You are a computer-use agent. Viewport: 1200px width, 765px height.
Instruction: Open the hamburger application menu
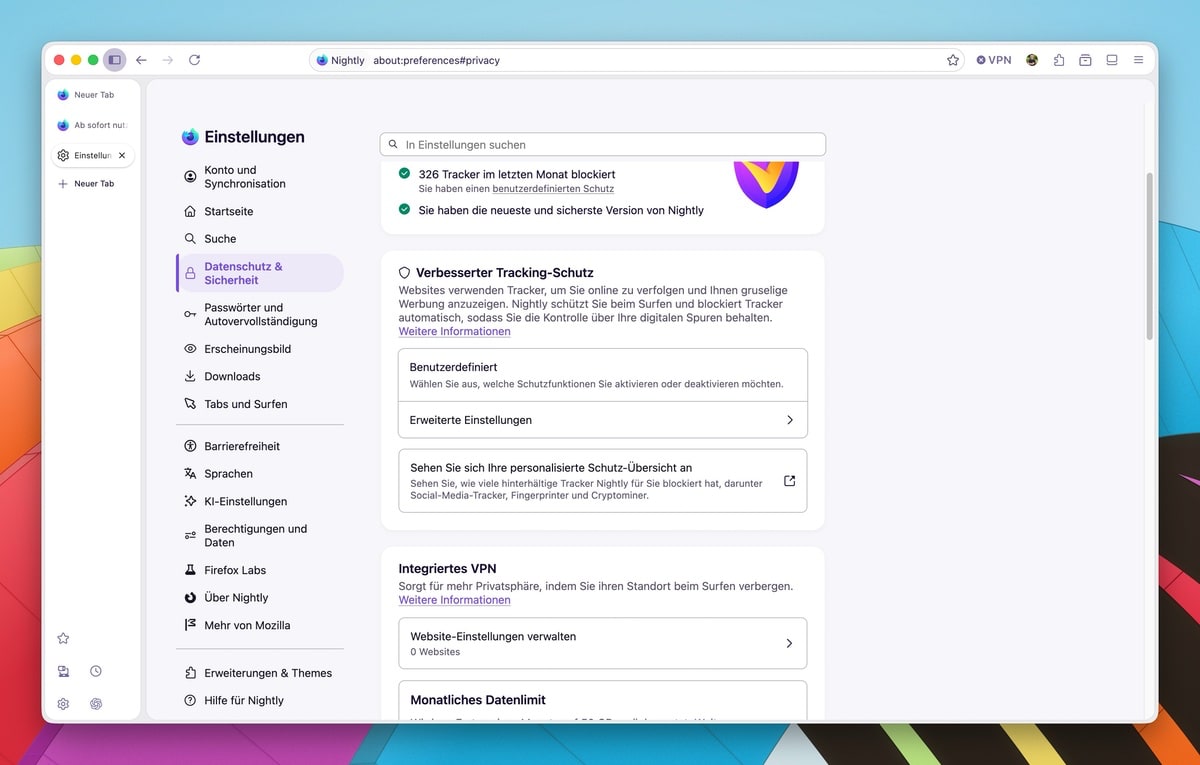(1138, 60)
